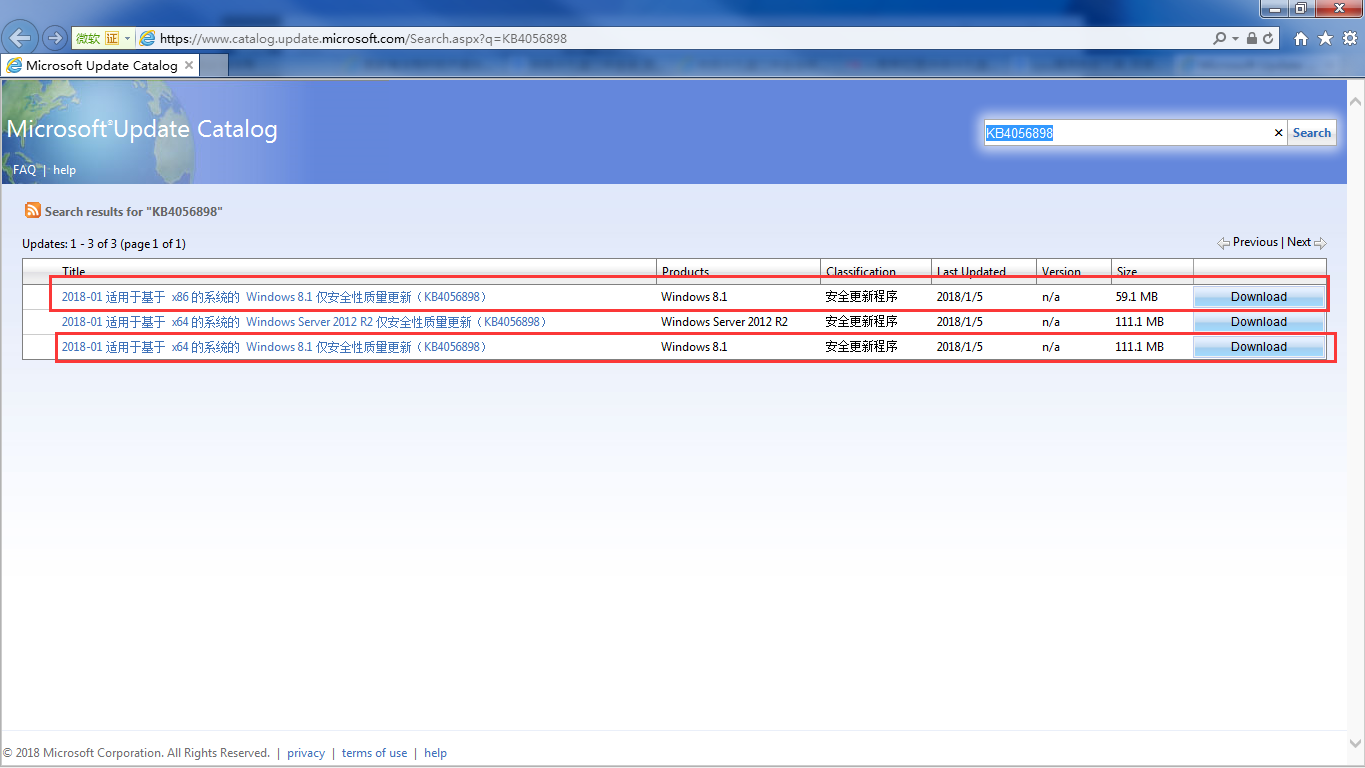Clear search box with X icon

(x=1278, y=133)
